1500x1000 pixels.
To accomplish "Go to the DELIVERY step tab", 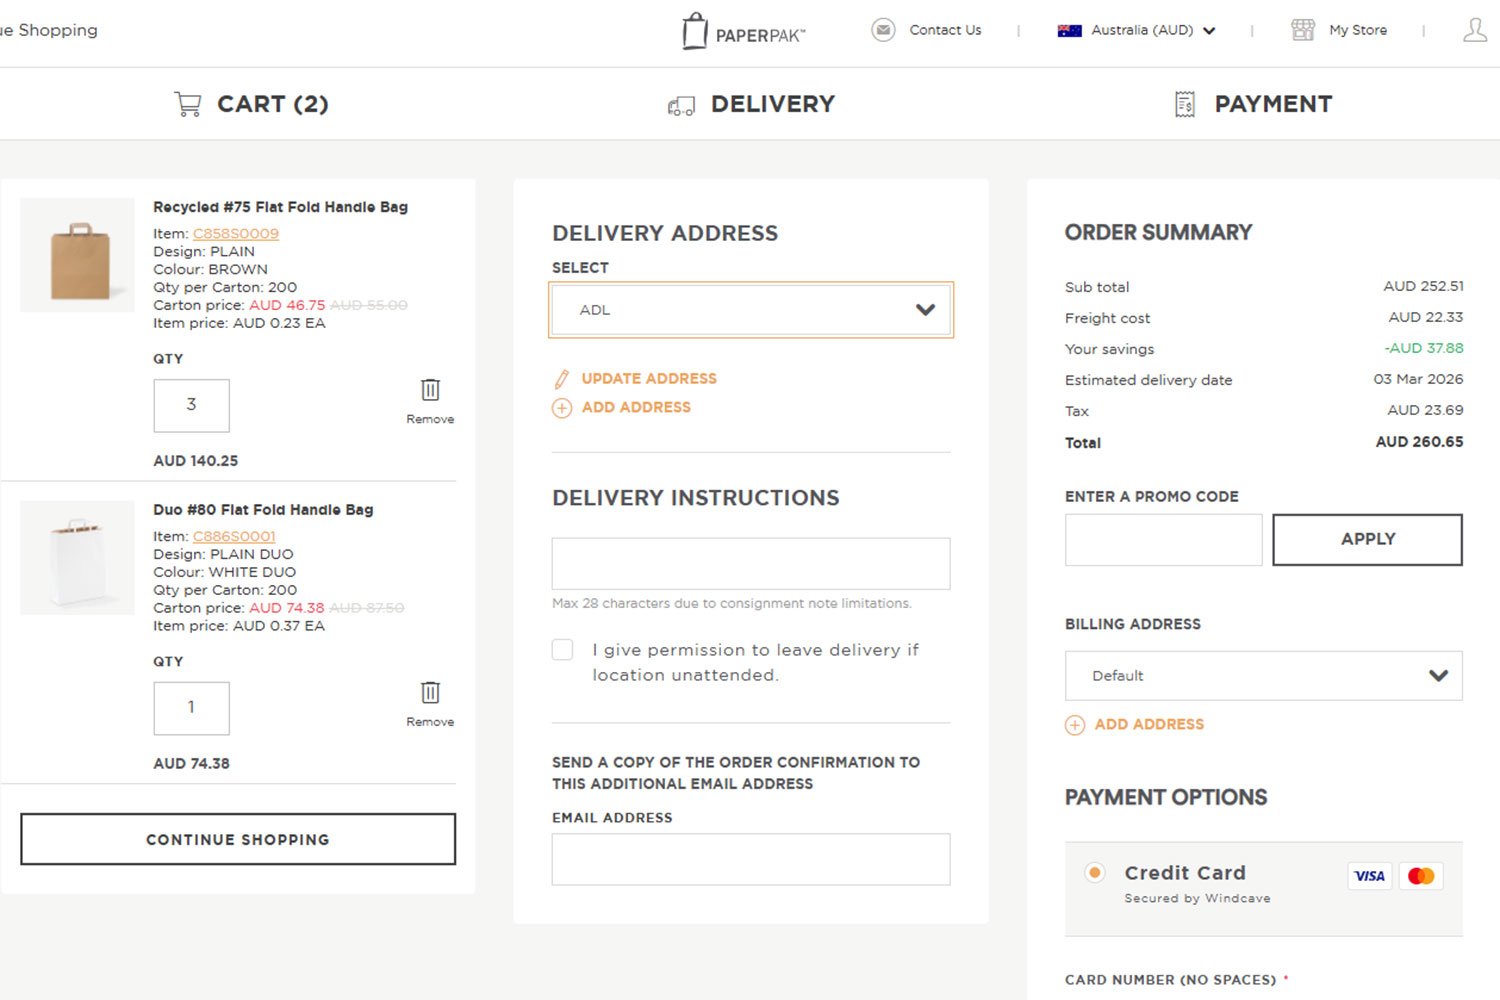I will (x=751, y=104).
